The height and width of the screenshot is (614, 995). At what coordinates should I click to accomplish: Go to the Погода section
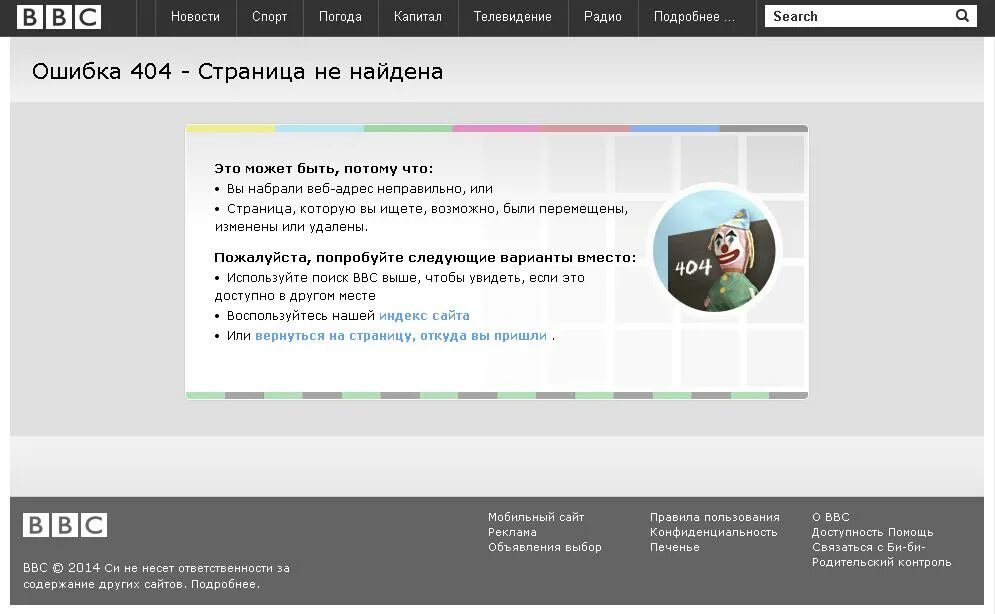point(340,17)
